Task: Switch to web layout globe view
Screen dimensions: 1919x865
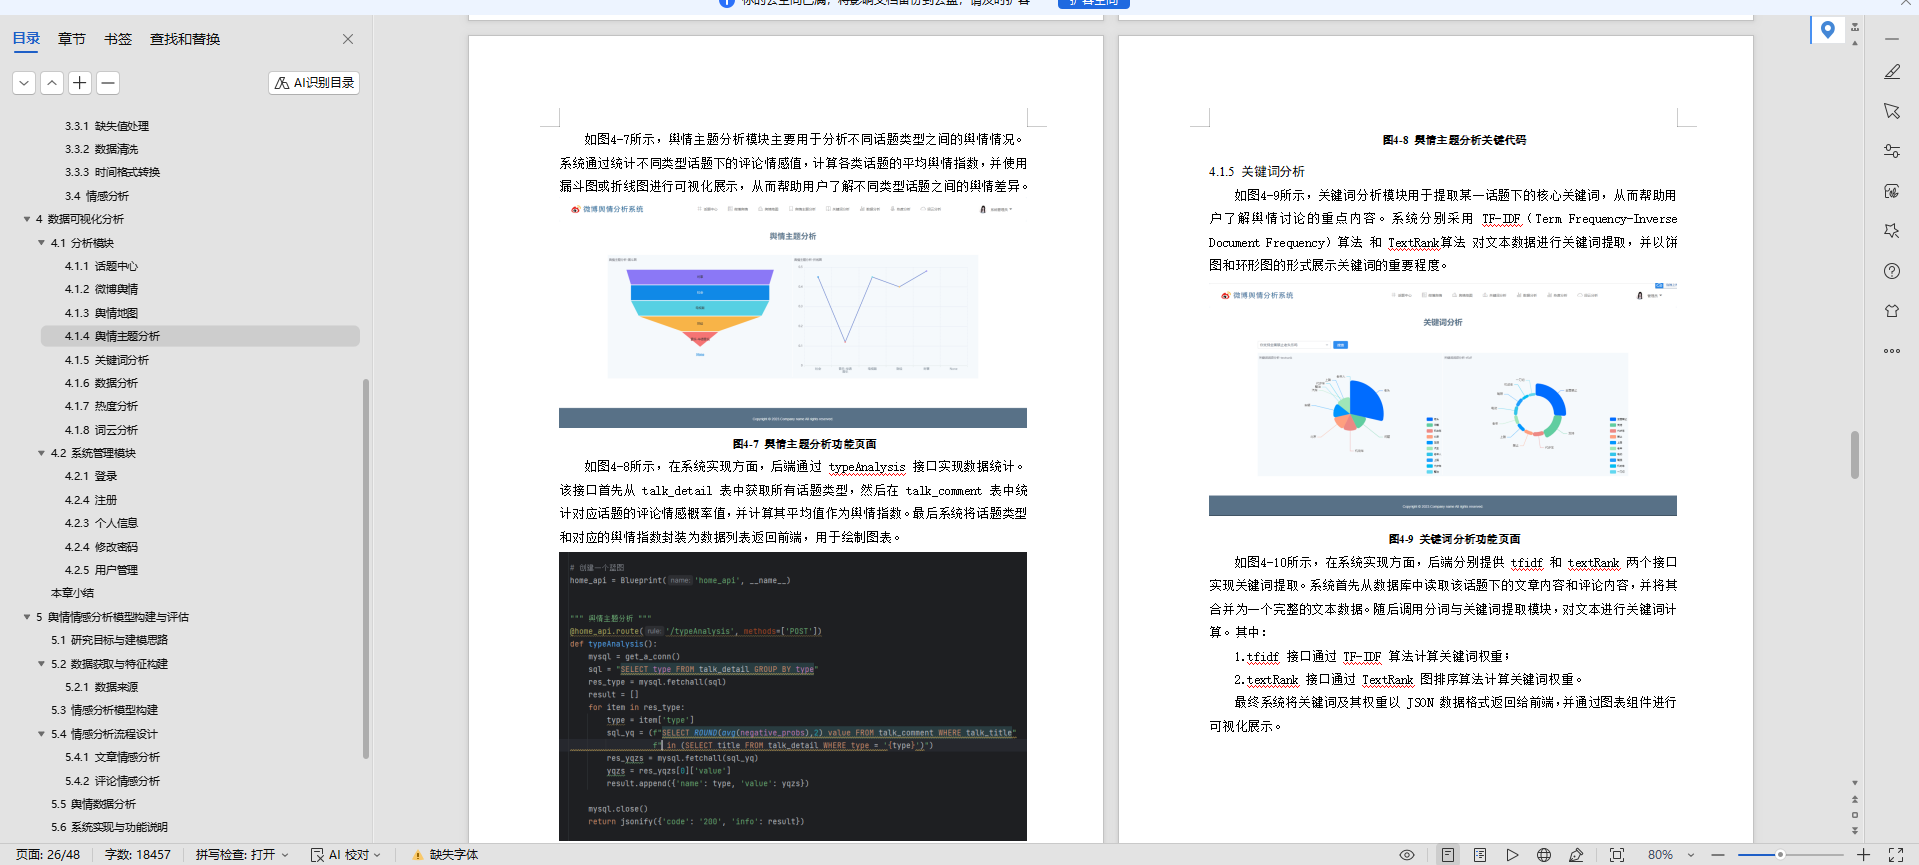Action: pyautogui.click(x=1544, y=855)
